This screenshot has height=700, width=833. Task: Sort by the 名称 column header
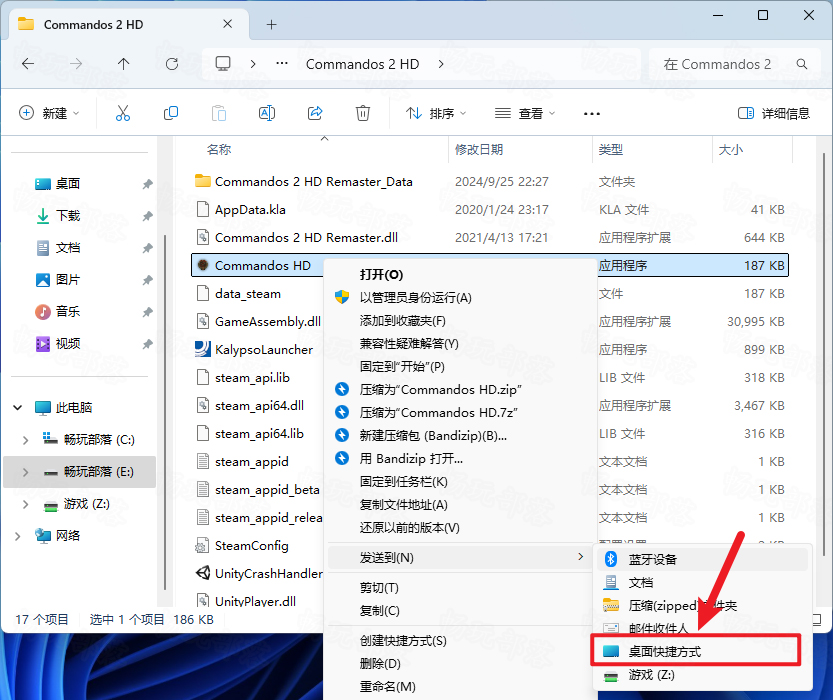[x=219, y=150]
